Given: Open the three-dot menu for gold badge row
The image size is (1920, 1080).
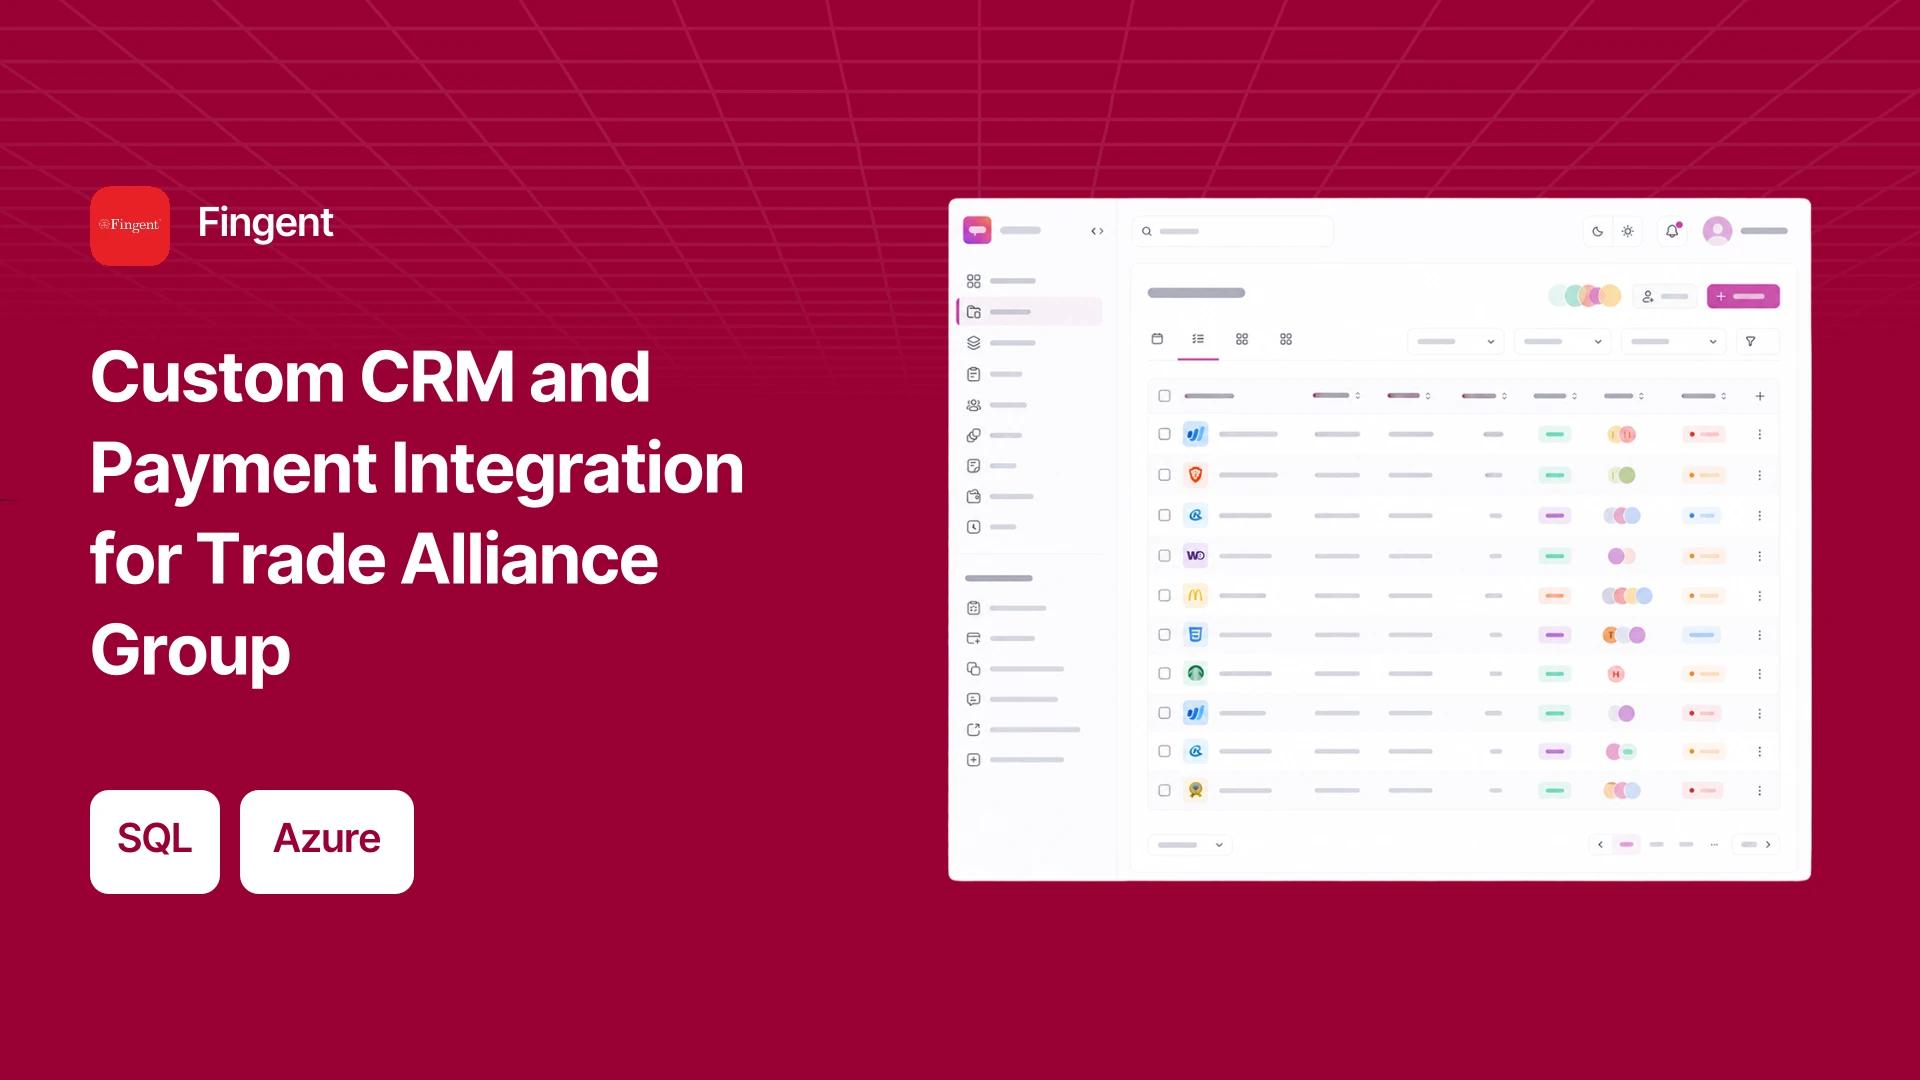Looking at the screenshot, I should tap(1760, 790).
